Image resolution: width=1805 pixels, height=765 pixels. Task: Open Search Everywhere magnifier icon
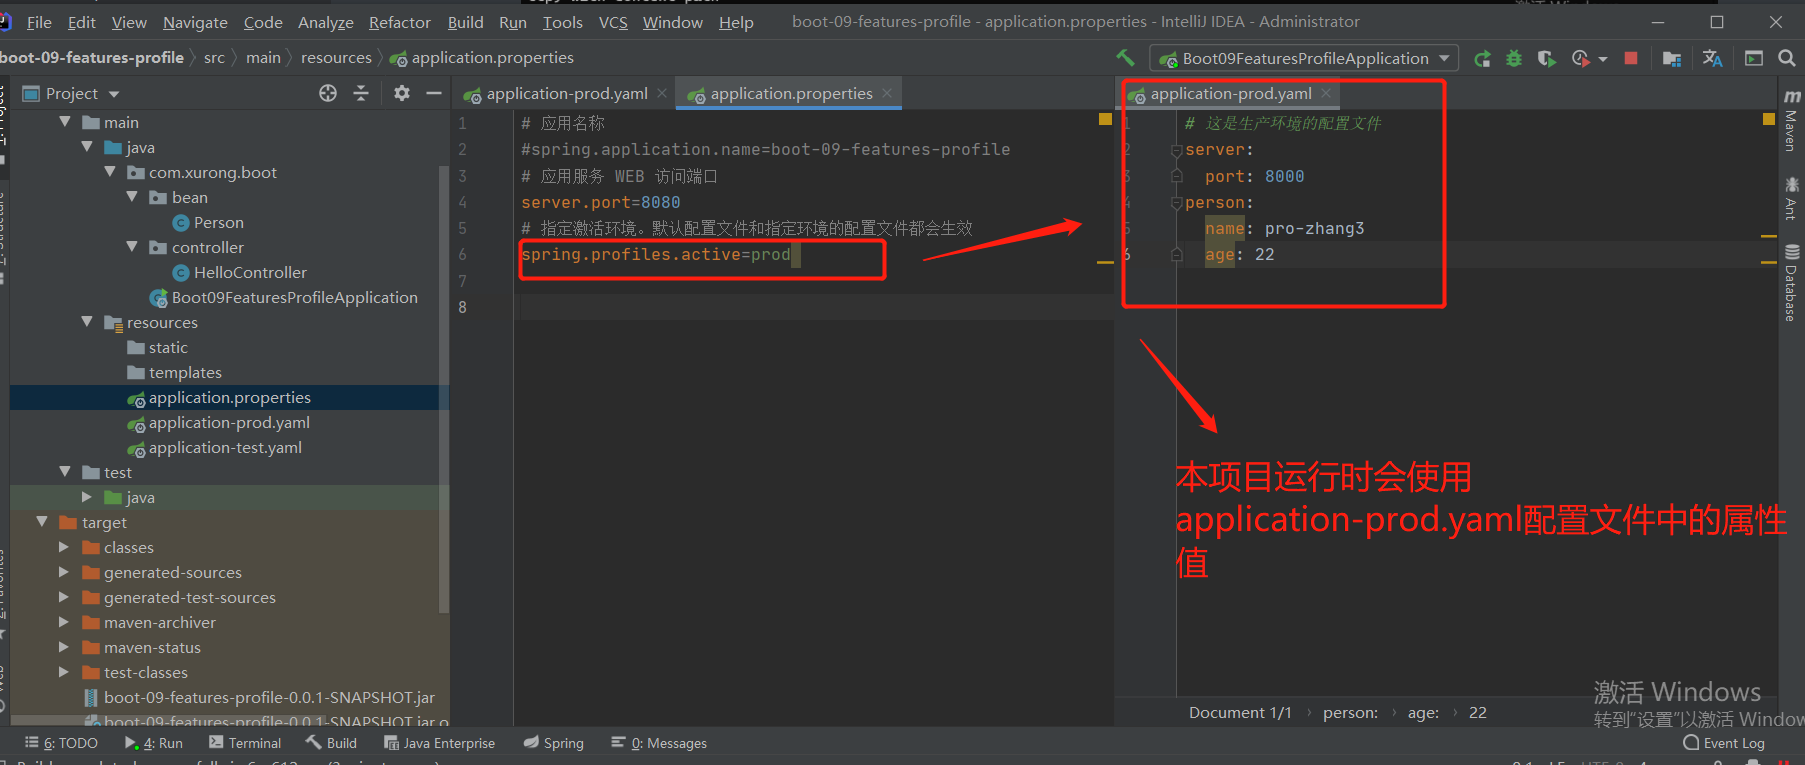(x=1787, y=59)
